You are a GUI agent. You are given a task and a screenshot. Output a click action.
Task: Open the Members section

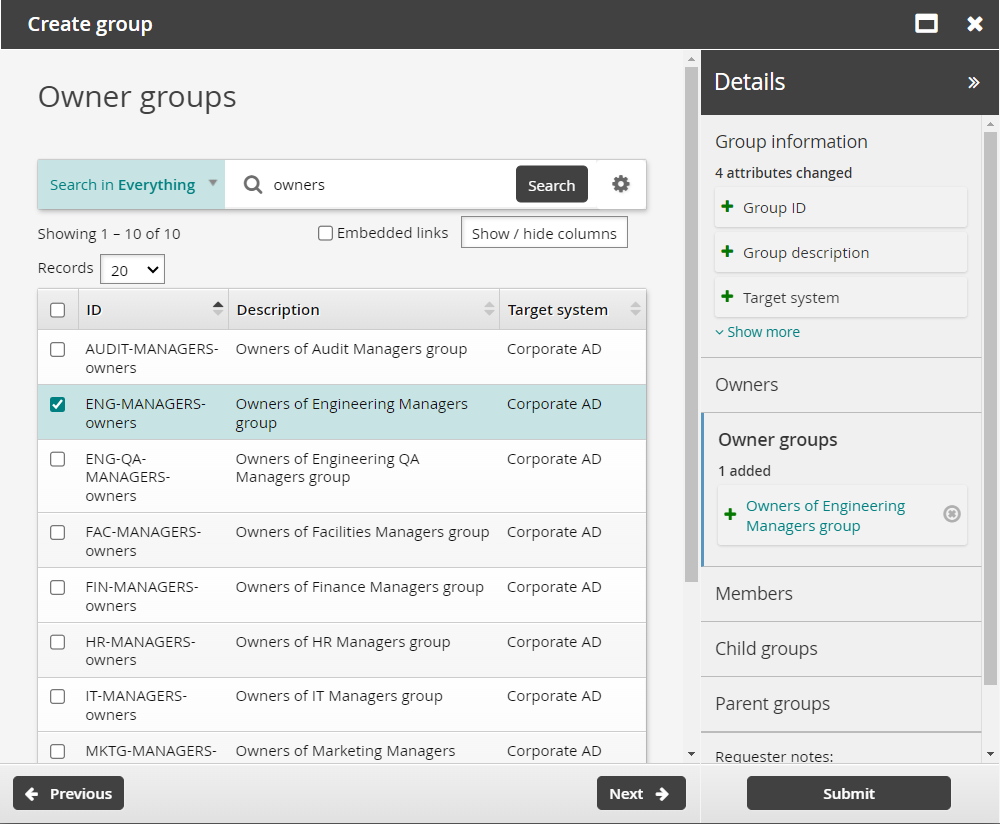753,593
